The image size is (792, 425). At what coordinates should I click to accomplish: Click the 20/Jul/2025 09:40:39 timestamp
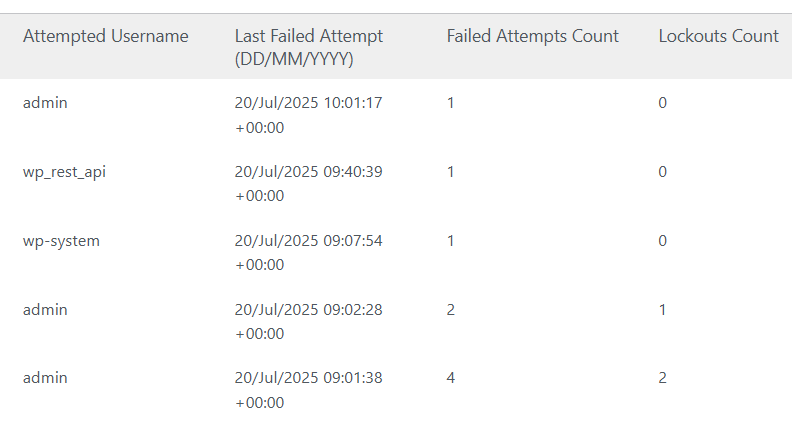tap(309, 183)
